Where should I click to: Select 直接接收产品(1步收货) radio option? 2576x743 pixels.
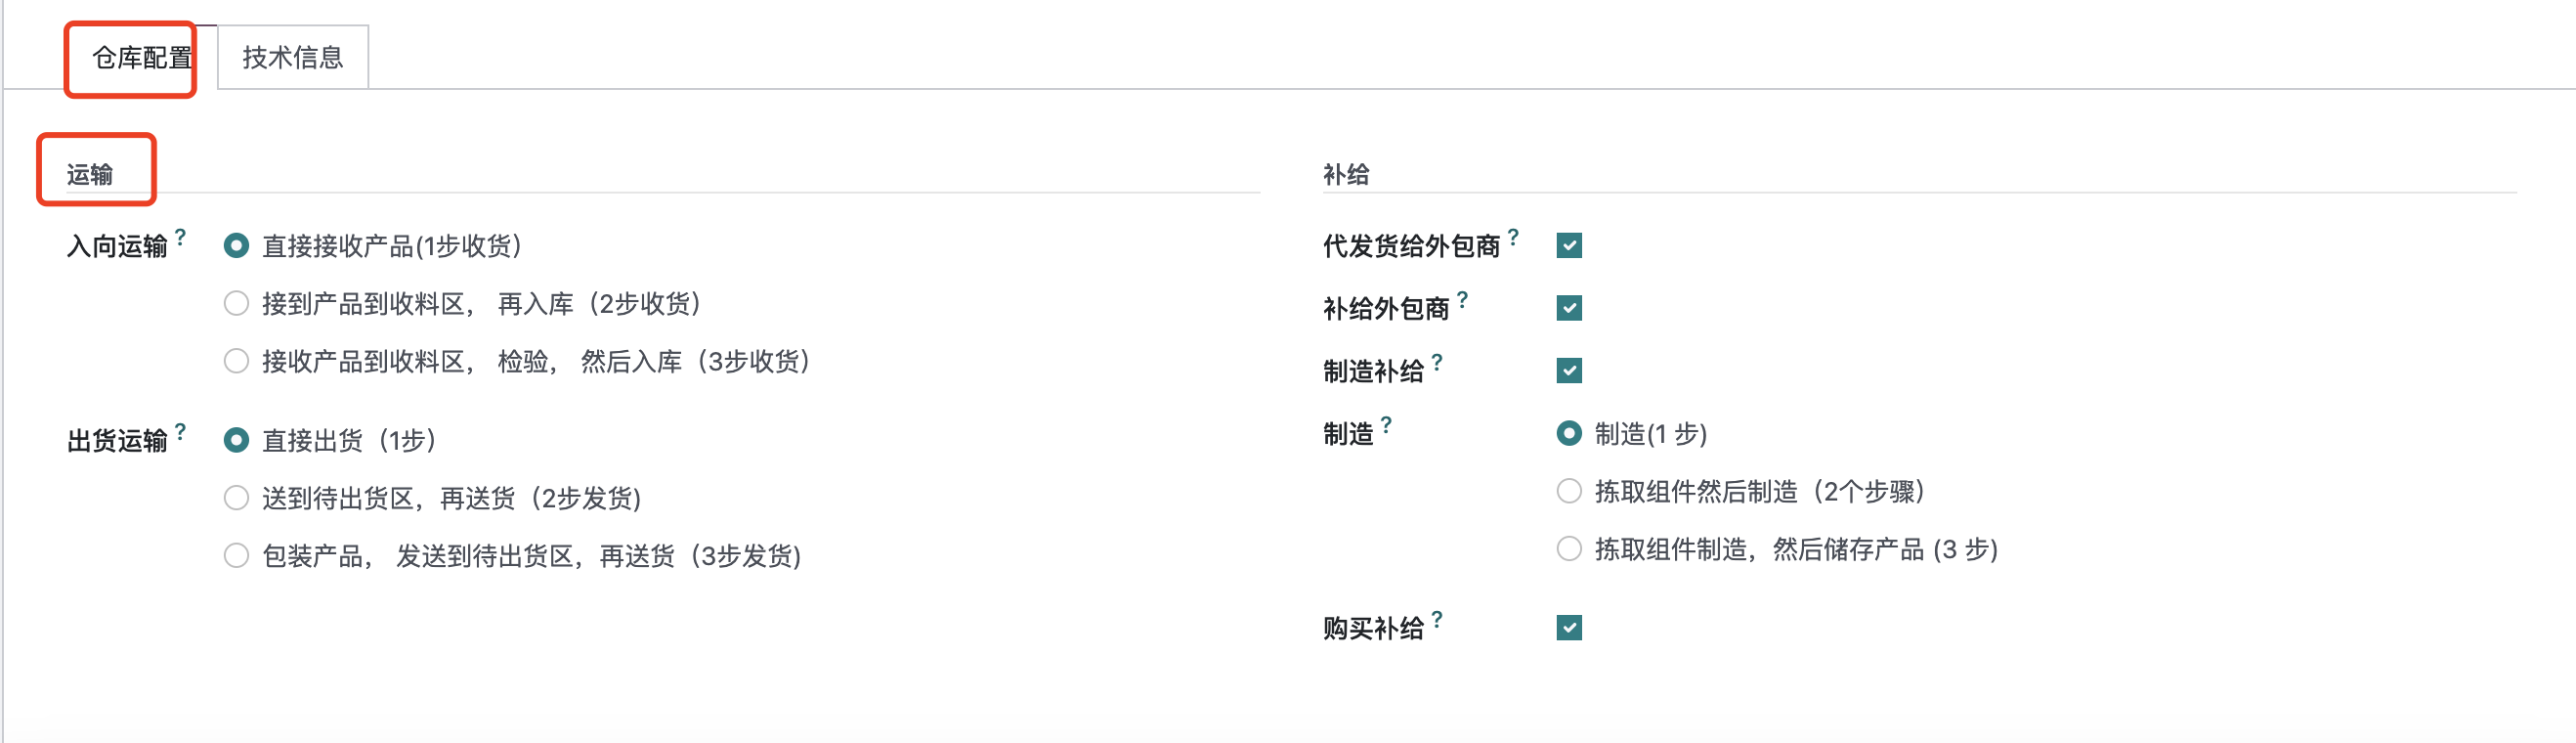(236, 246)
